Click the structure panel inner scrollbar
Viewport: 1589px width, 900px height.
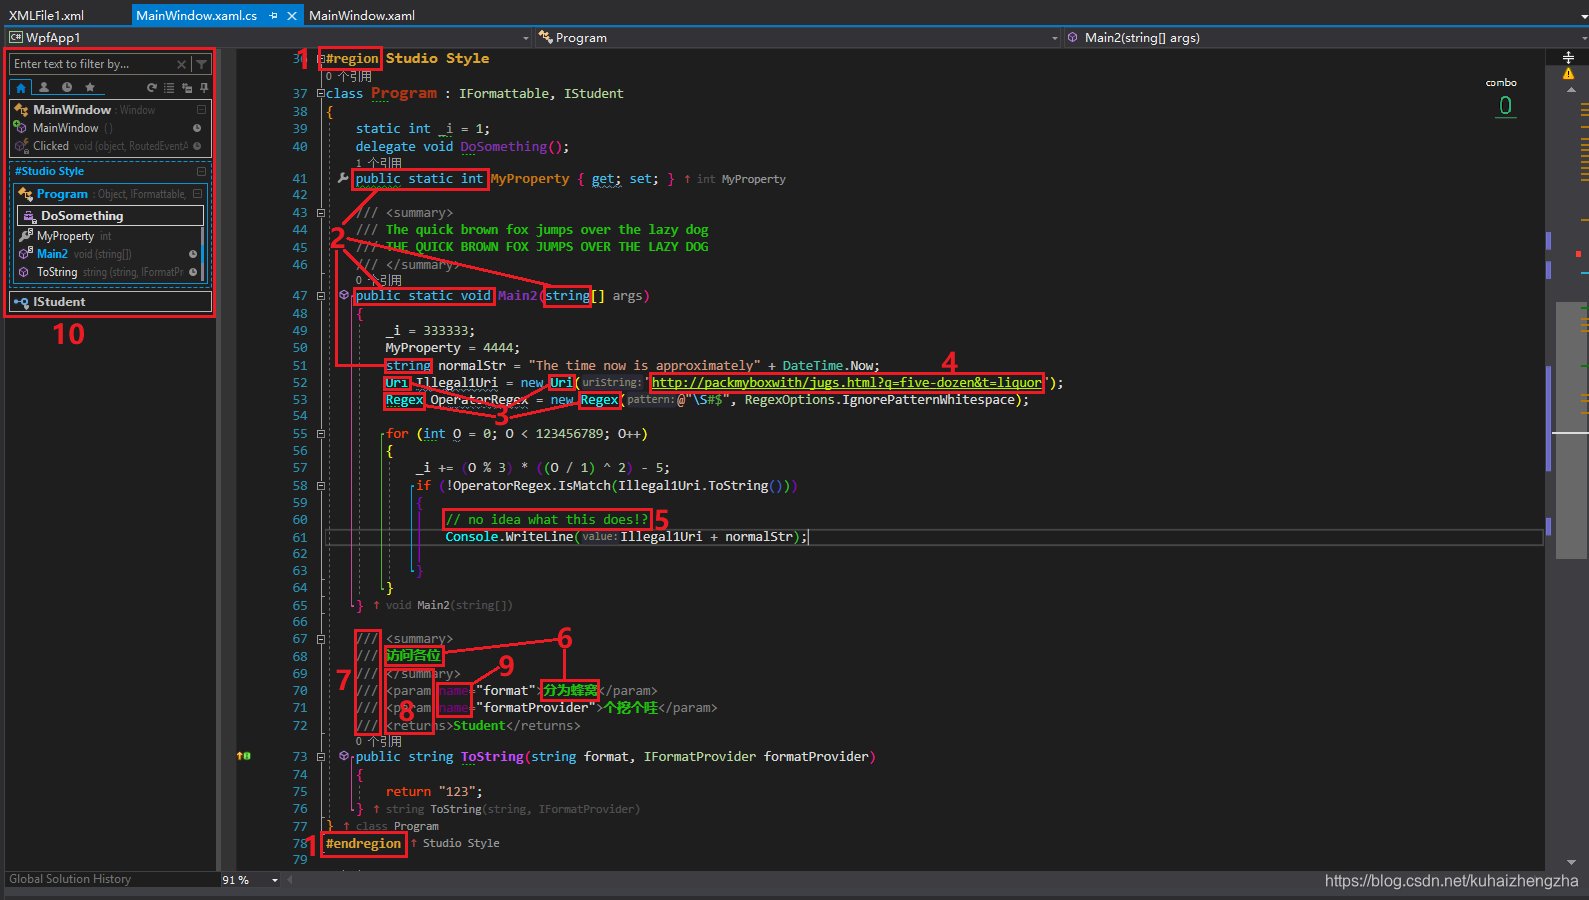[203, 253]
